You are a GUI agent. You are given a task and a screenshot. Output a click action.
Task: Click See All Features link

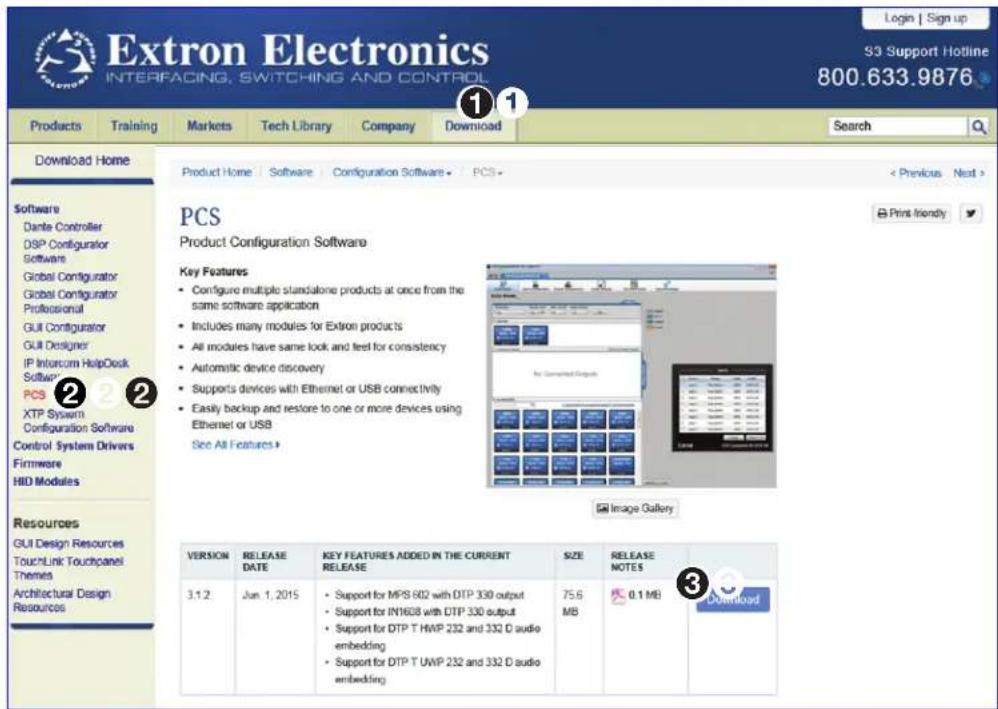[x=235, y=444]
